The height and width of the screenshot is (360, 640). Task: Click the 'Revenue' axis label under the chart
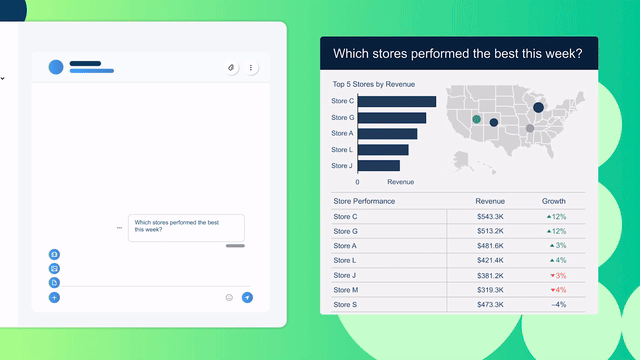coord(400,182)
